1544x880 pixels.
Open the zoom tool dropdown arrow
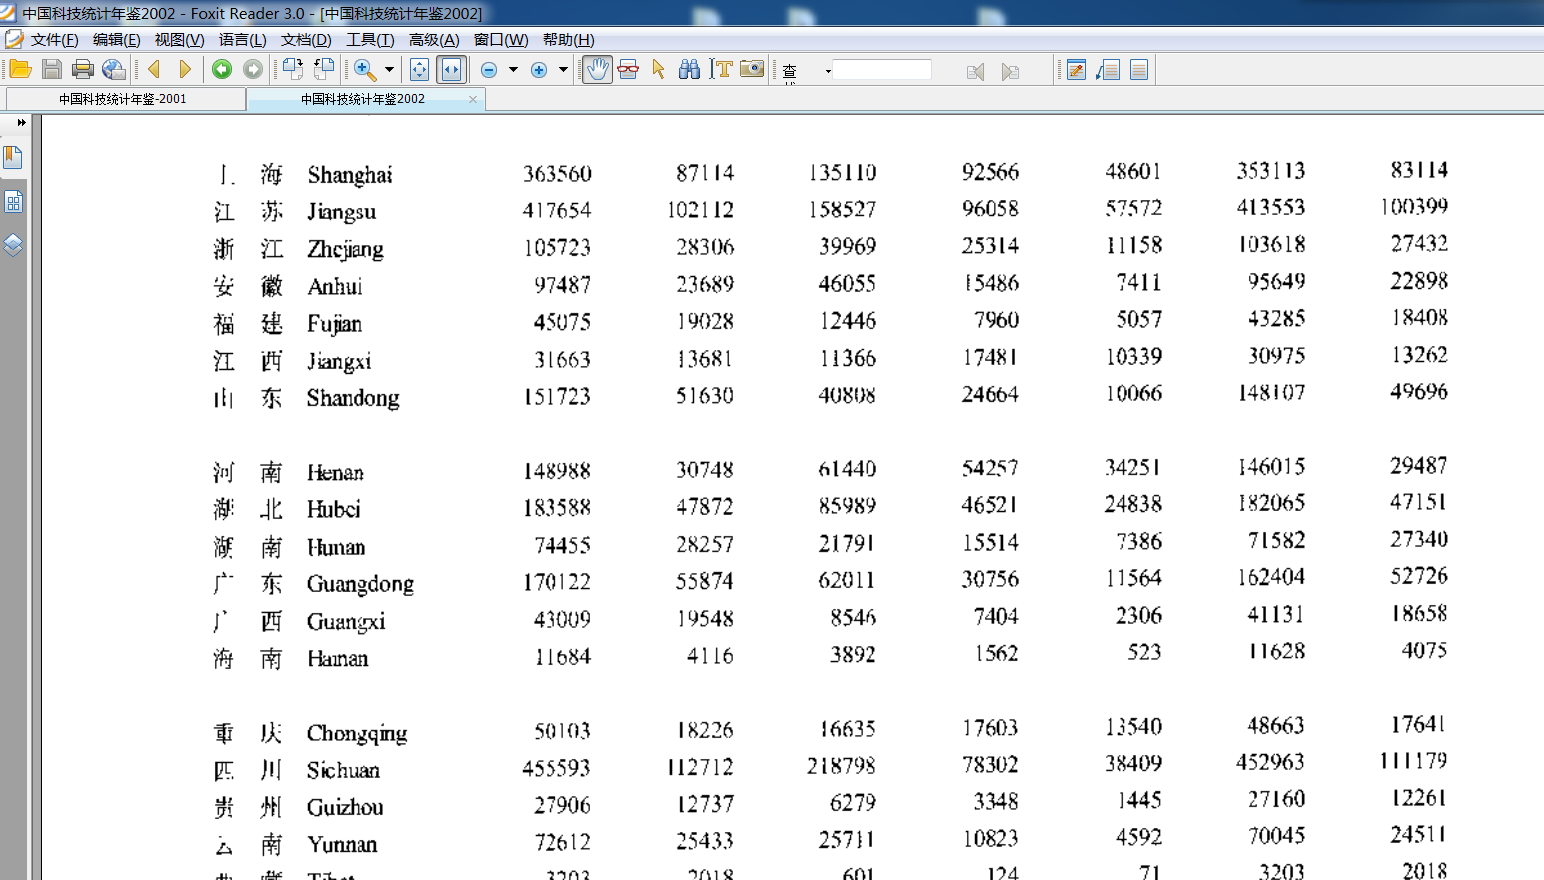[389, 69]
